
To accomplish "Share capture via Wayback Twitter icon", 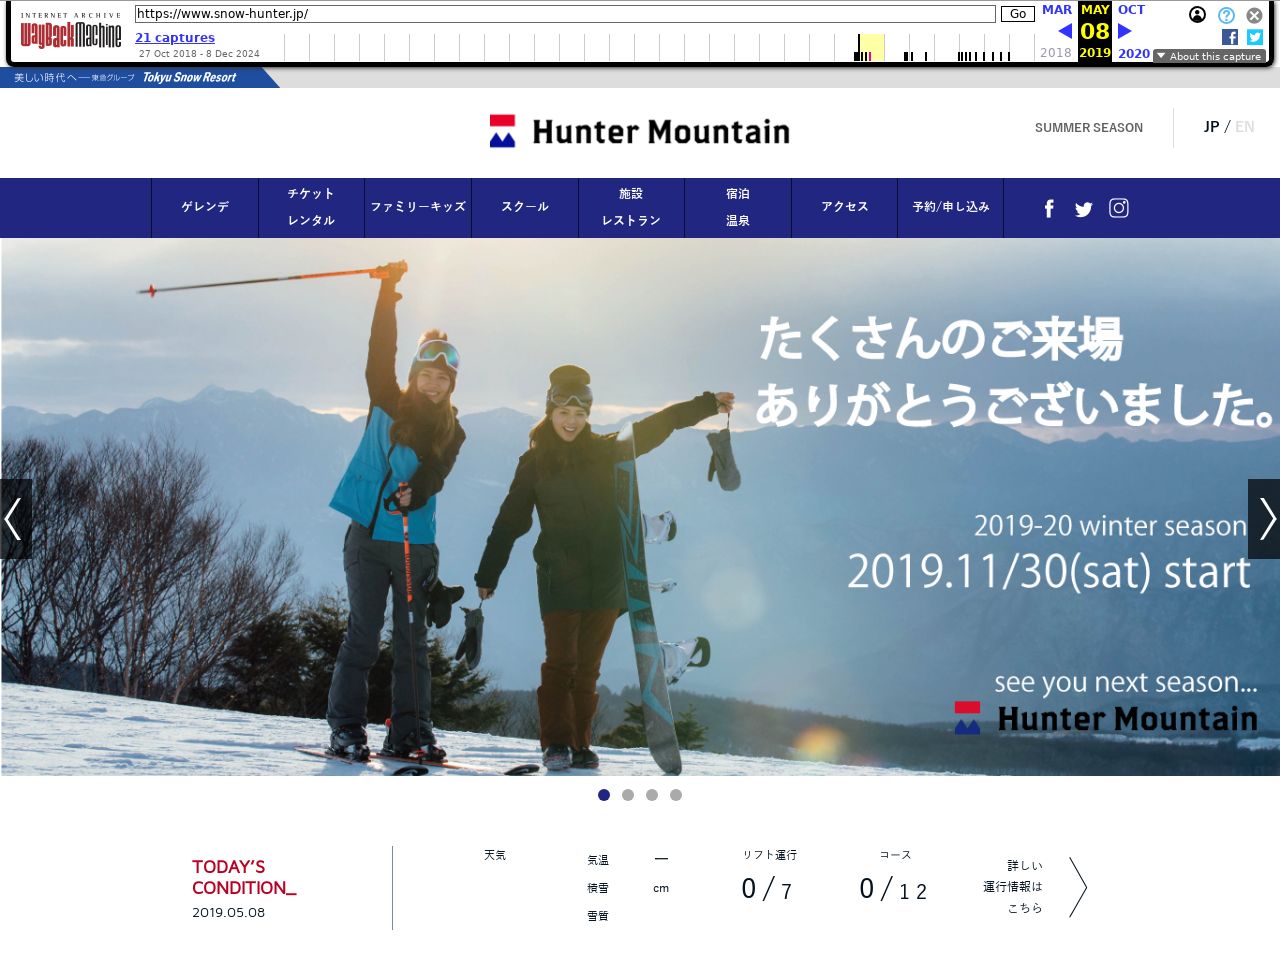I will (x=1255, y=37).
